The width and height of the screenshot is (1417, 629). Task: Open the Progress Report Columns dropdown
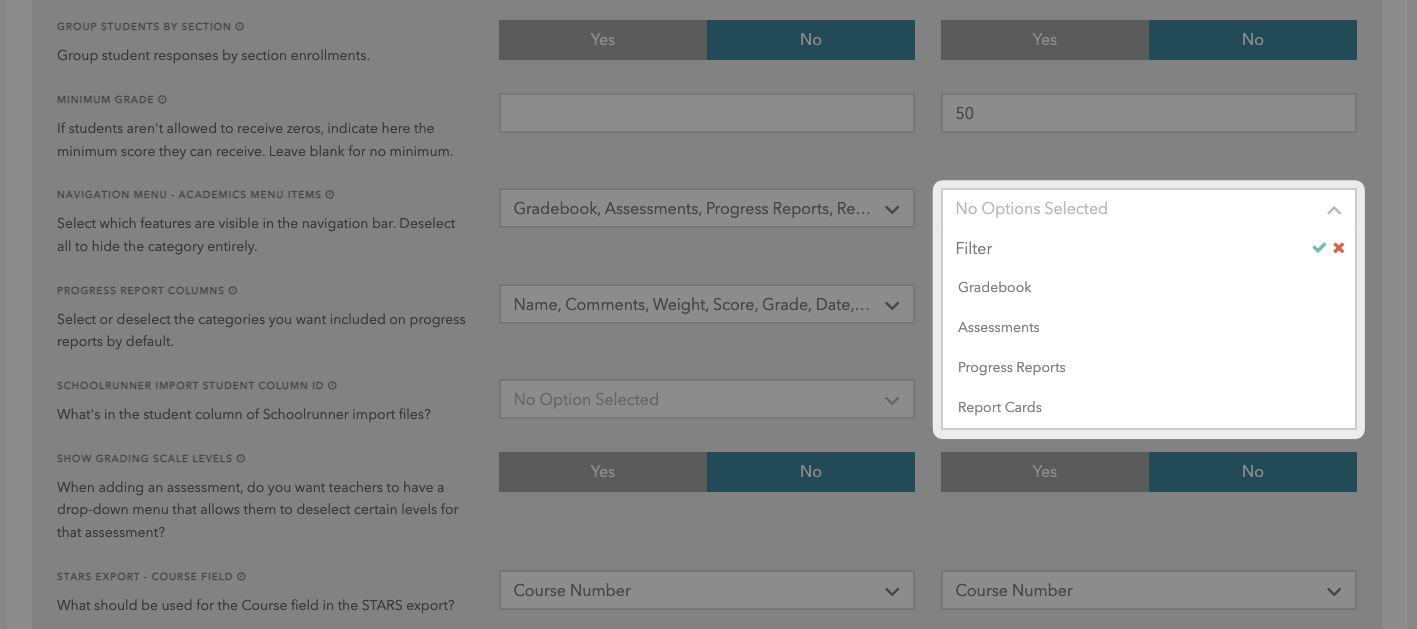[706, 305]
